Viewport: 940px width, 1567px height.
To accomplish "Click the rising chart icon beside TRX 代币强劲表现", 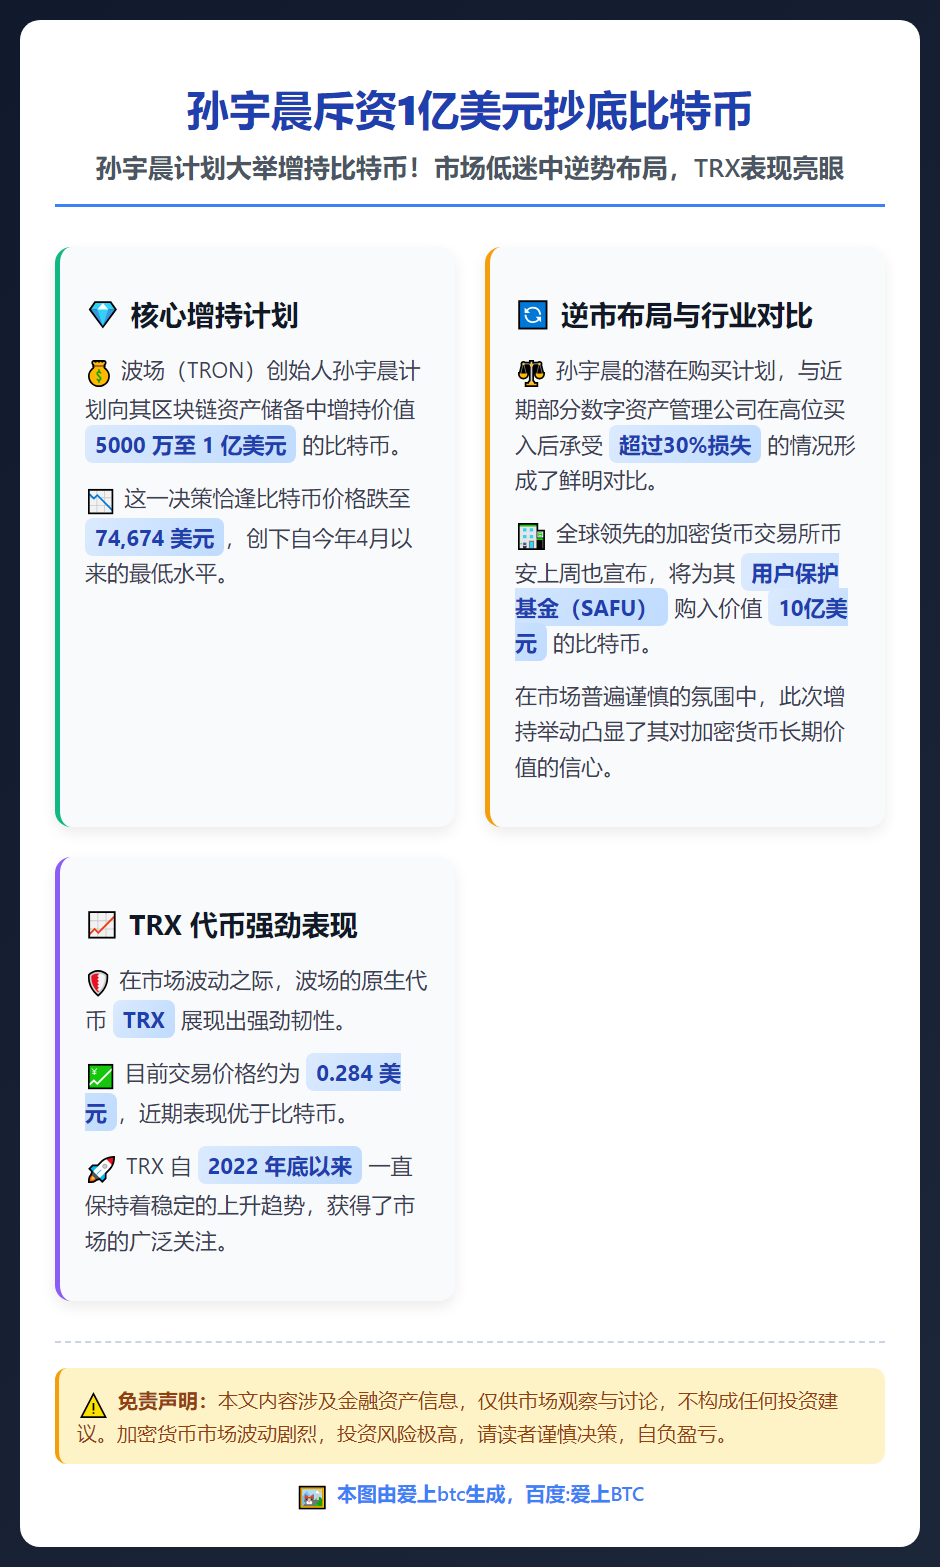I will pos(102,926).
